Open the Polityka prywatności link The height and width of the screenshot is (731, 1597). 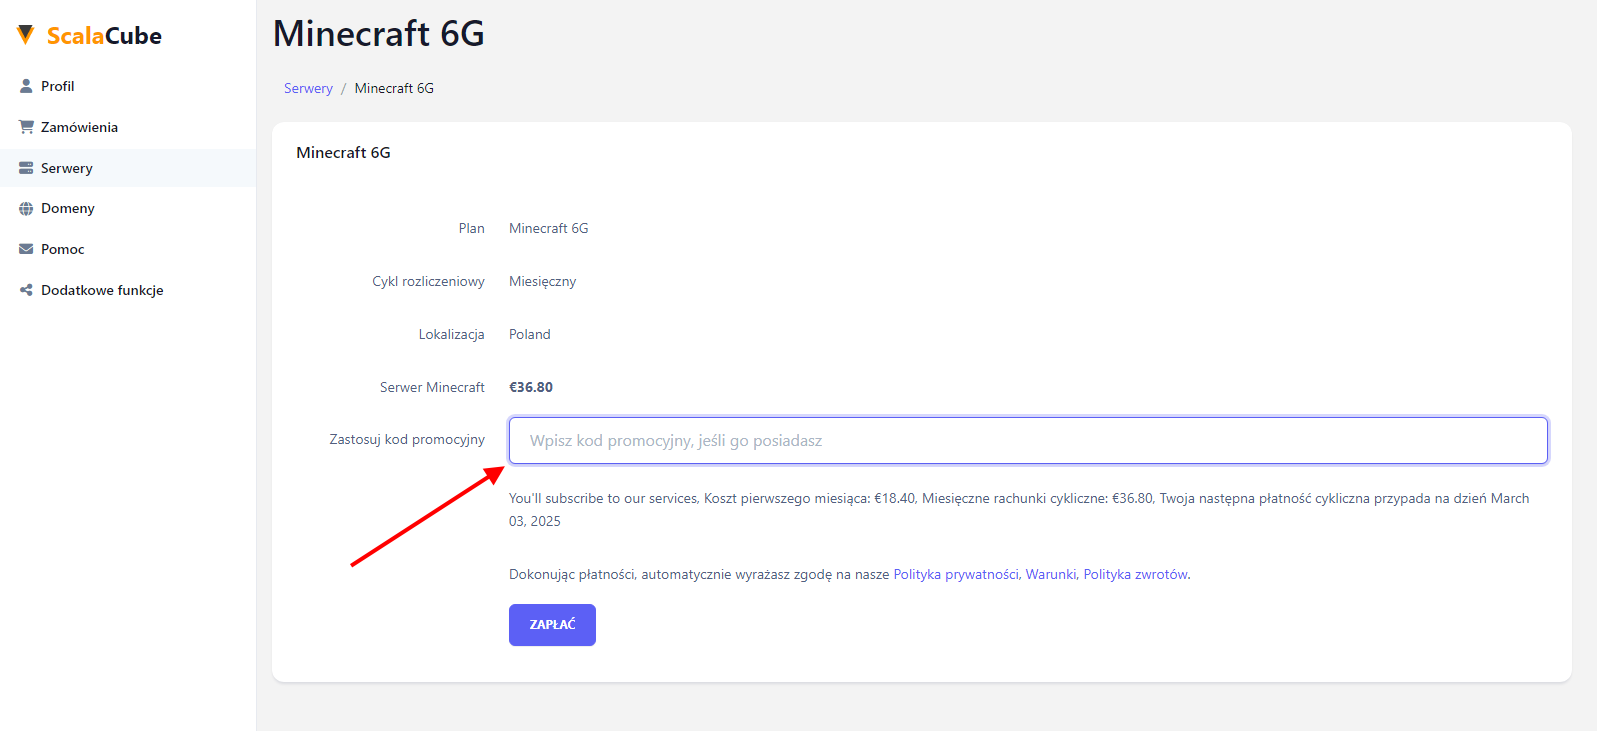point(955,574)
